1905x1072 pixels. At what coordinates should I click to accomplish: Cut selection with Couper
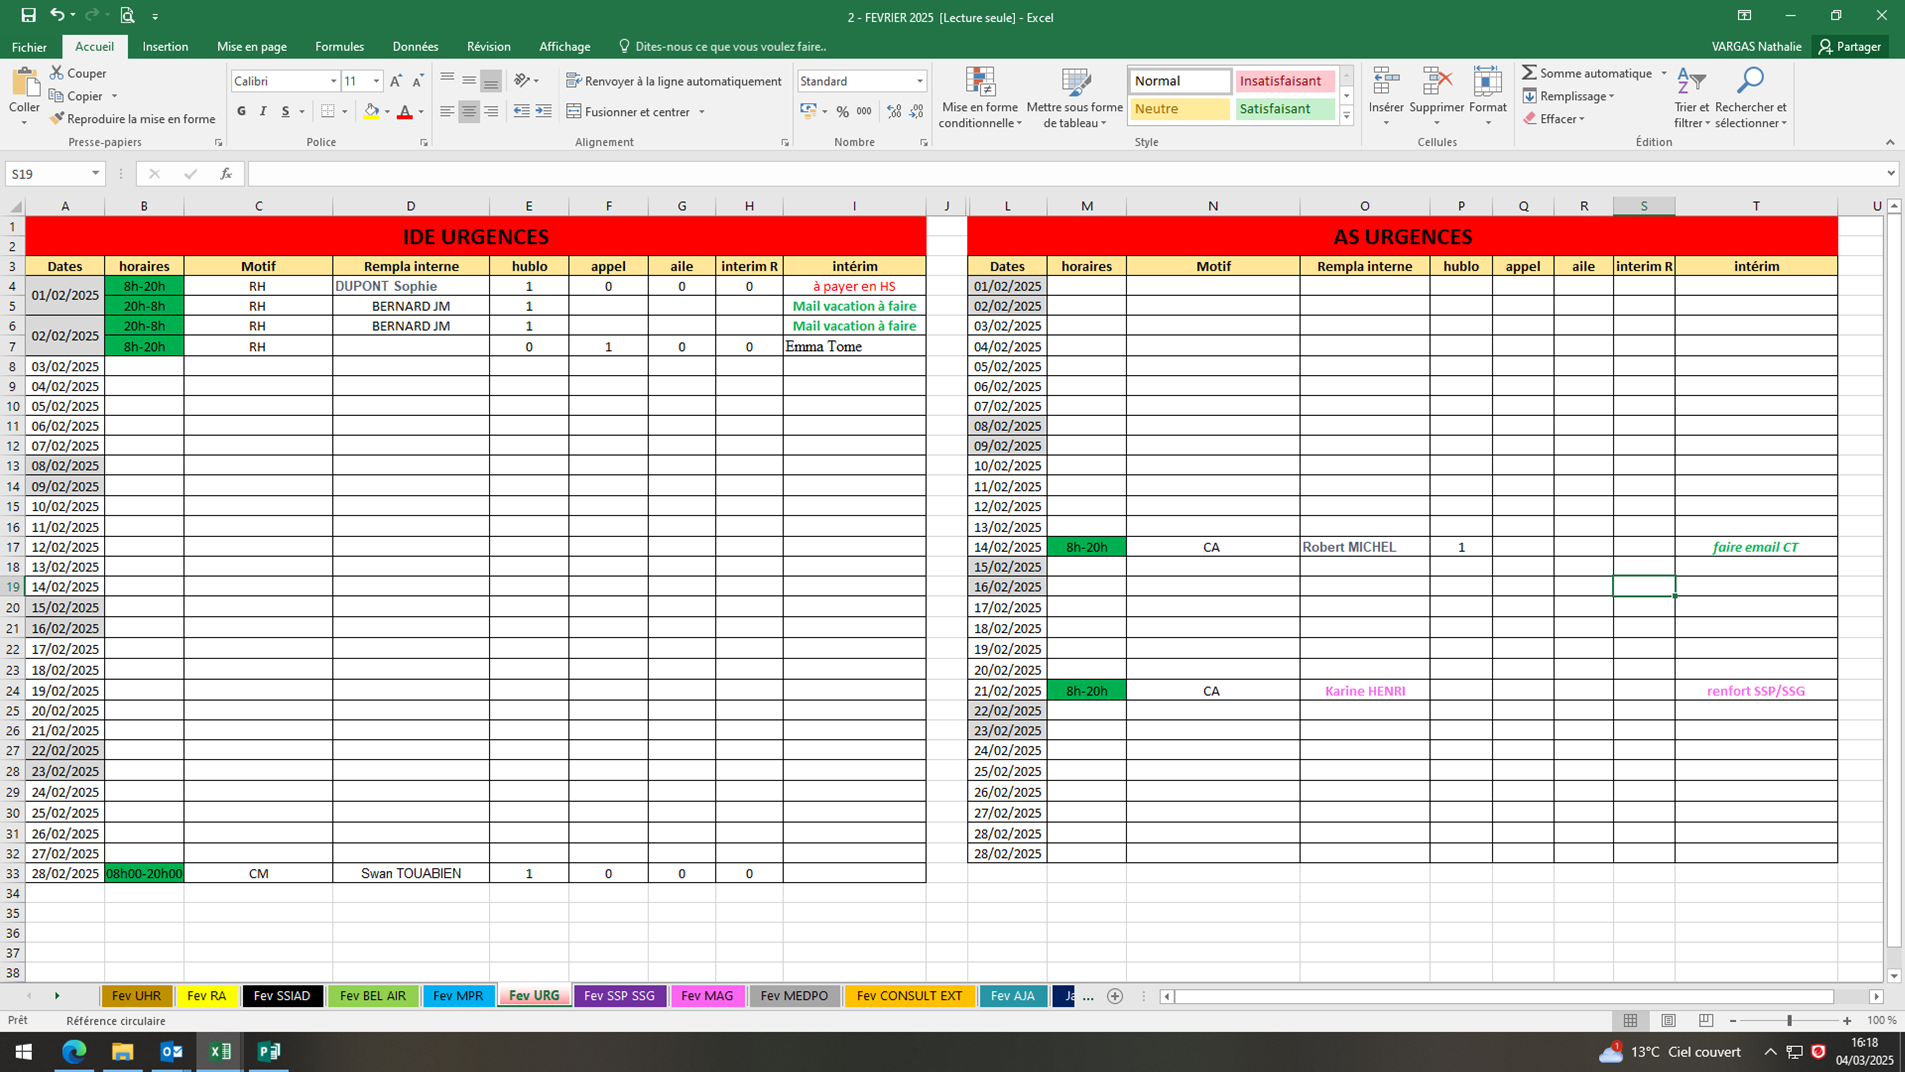pyautogui.click(x=78, y=73)
